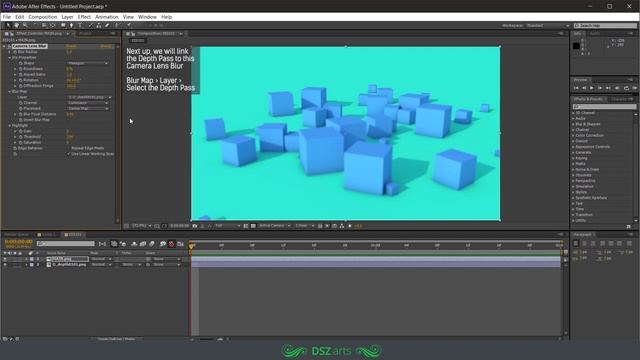
Task: Toggle the Auto-keyframe icon in timeline
Action: point(171,244)
